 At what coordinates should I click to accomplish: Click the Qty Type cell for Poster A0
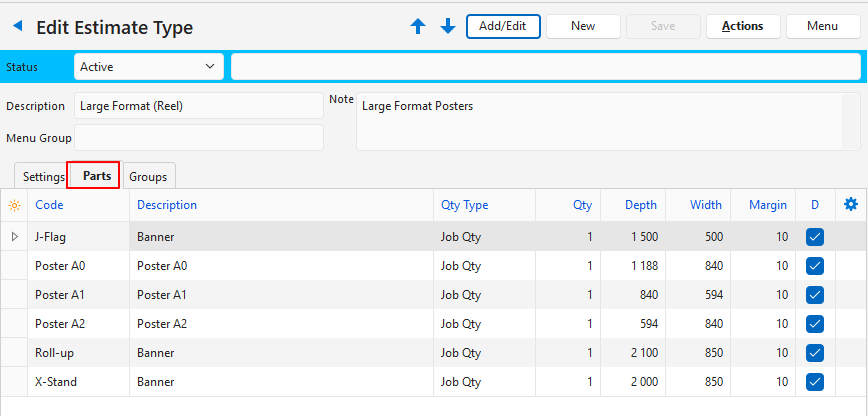point(484,266)
